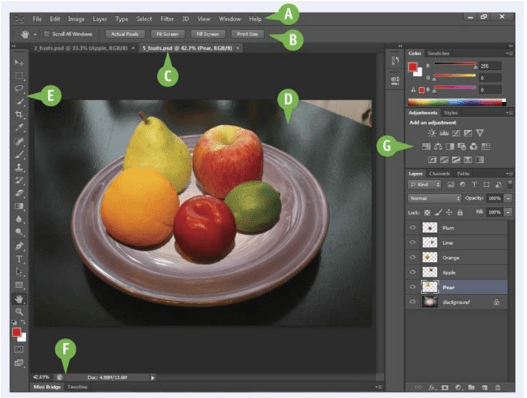Open the Color panel options menu

[x=509, y=53]
